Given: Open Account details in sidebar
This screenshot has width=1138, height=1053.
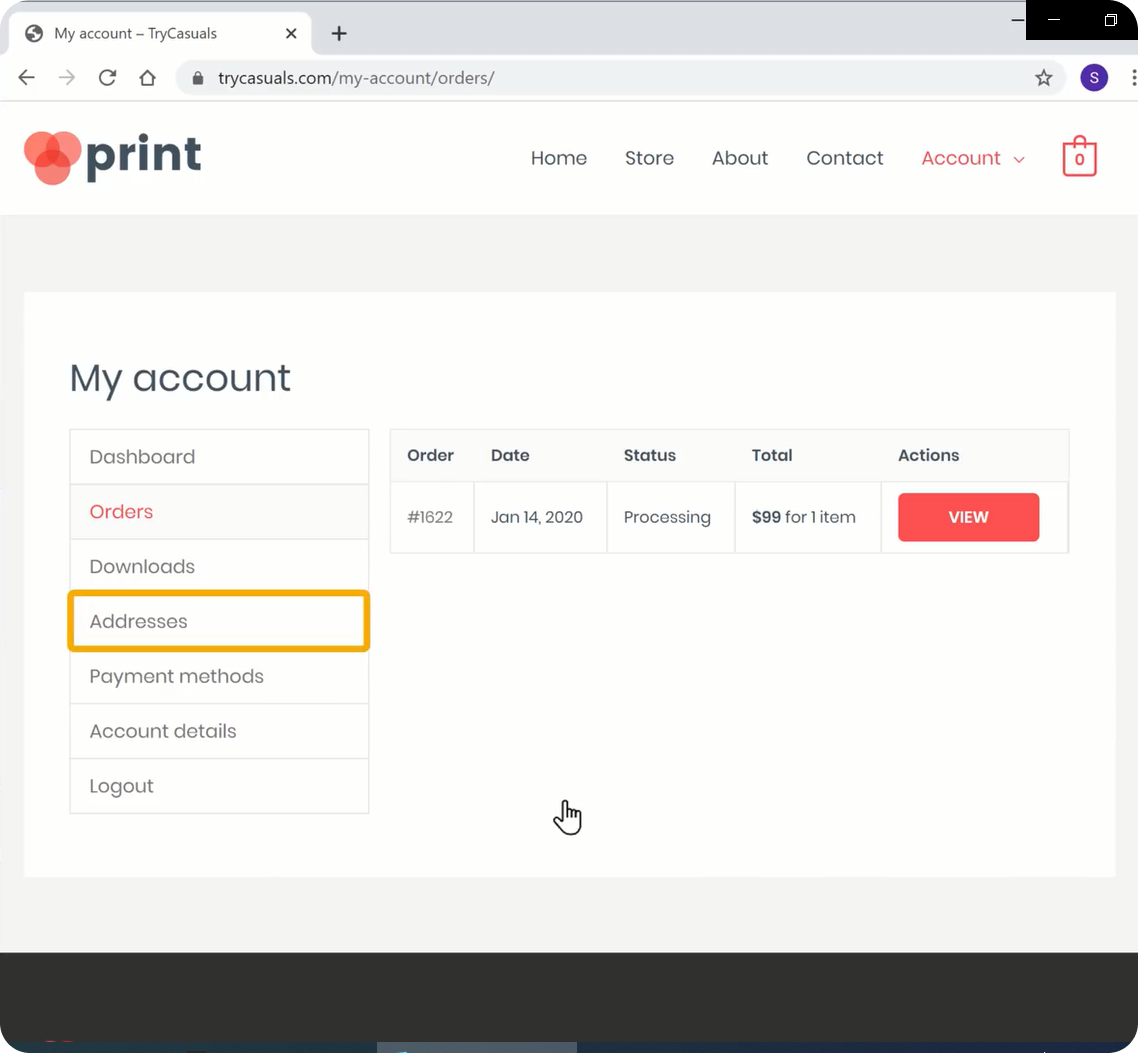Looking at the screenshot, I should (219, 732).
